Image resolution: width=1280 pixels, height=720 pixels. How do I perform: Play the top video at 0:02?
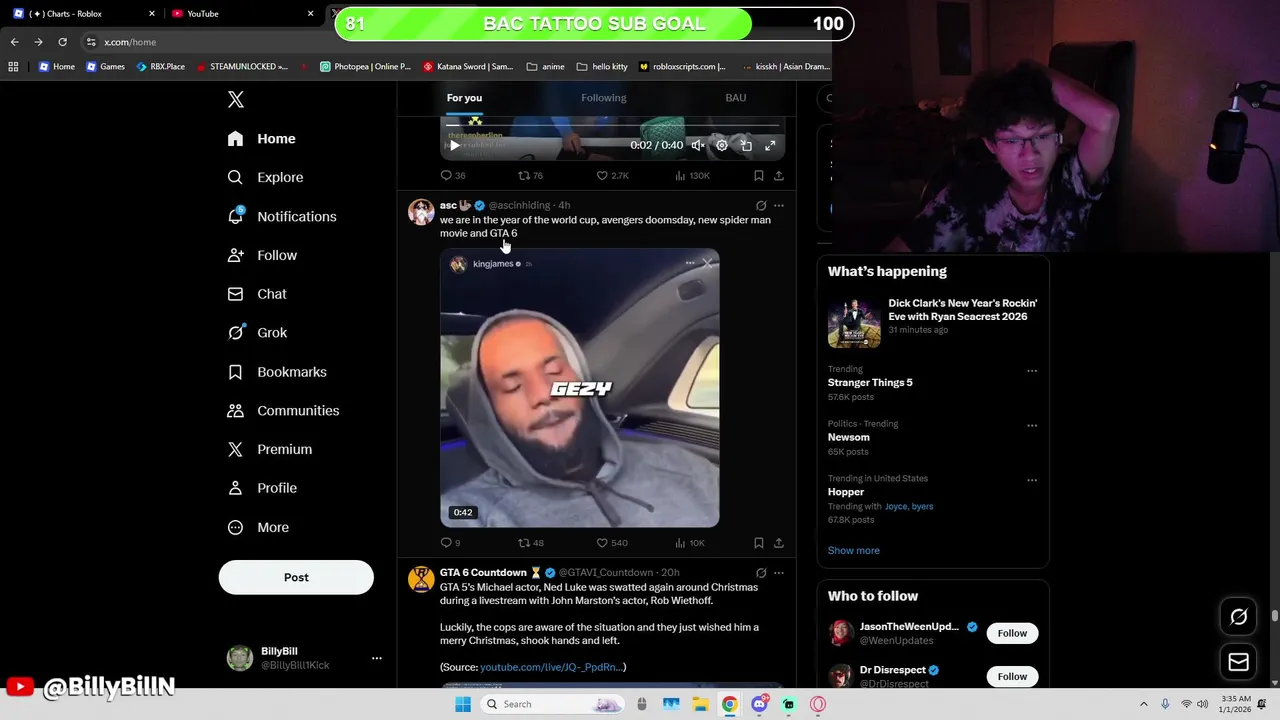[x=455, y=145]
